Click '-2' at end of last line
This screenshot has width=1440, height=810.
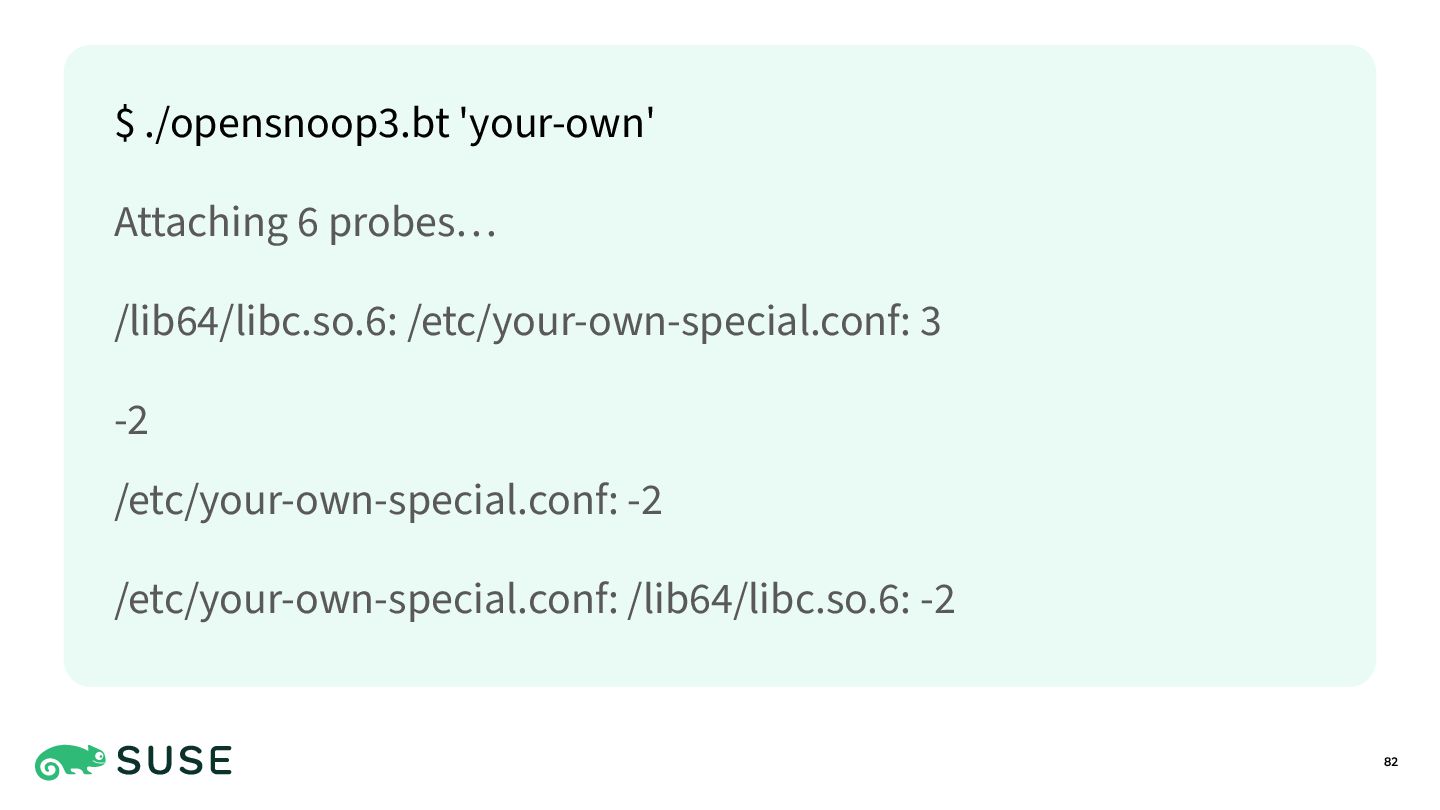point(938,601)
